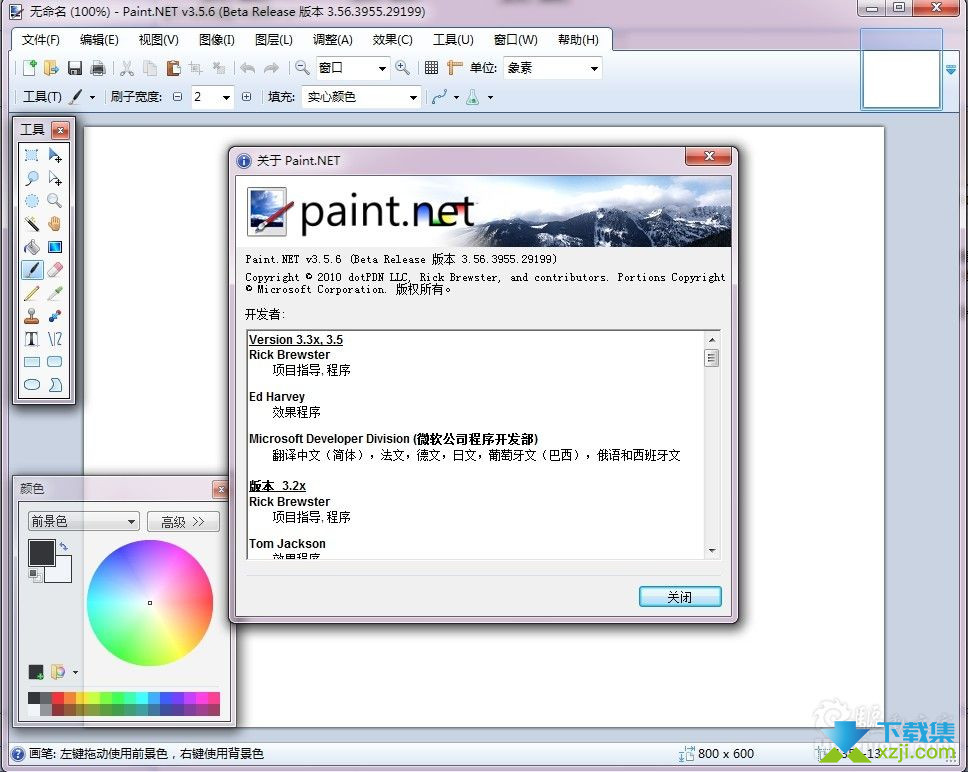Increase the brush width with plus button
The height and width of the screenshot is (772, 968).
pos(246,97)
